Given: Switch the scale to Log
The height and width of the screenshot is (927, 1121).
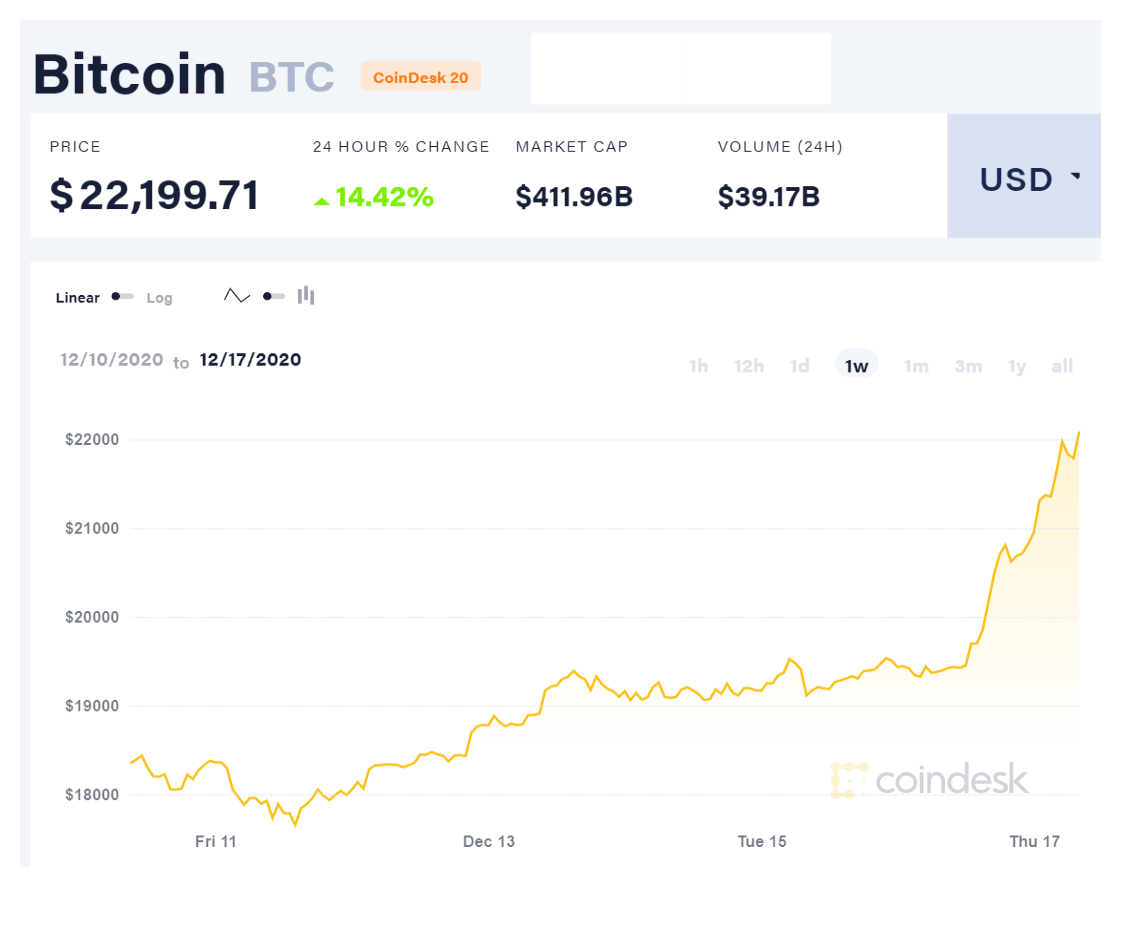Looking at the screenshot, I should coord(159,298).
